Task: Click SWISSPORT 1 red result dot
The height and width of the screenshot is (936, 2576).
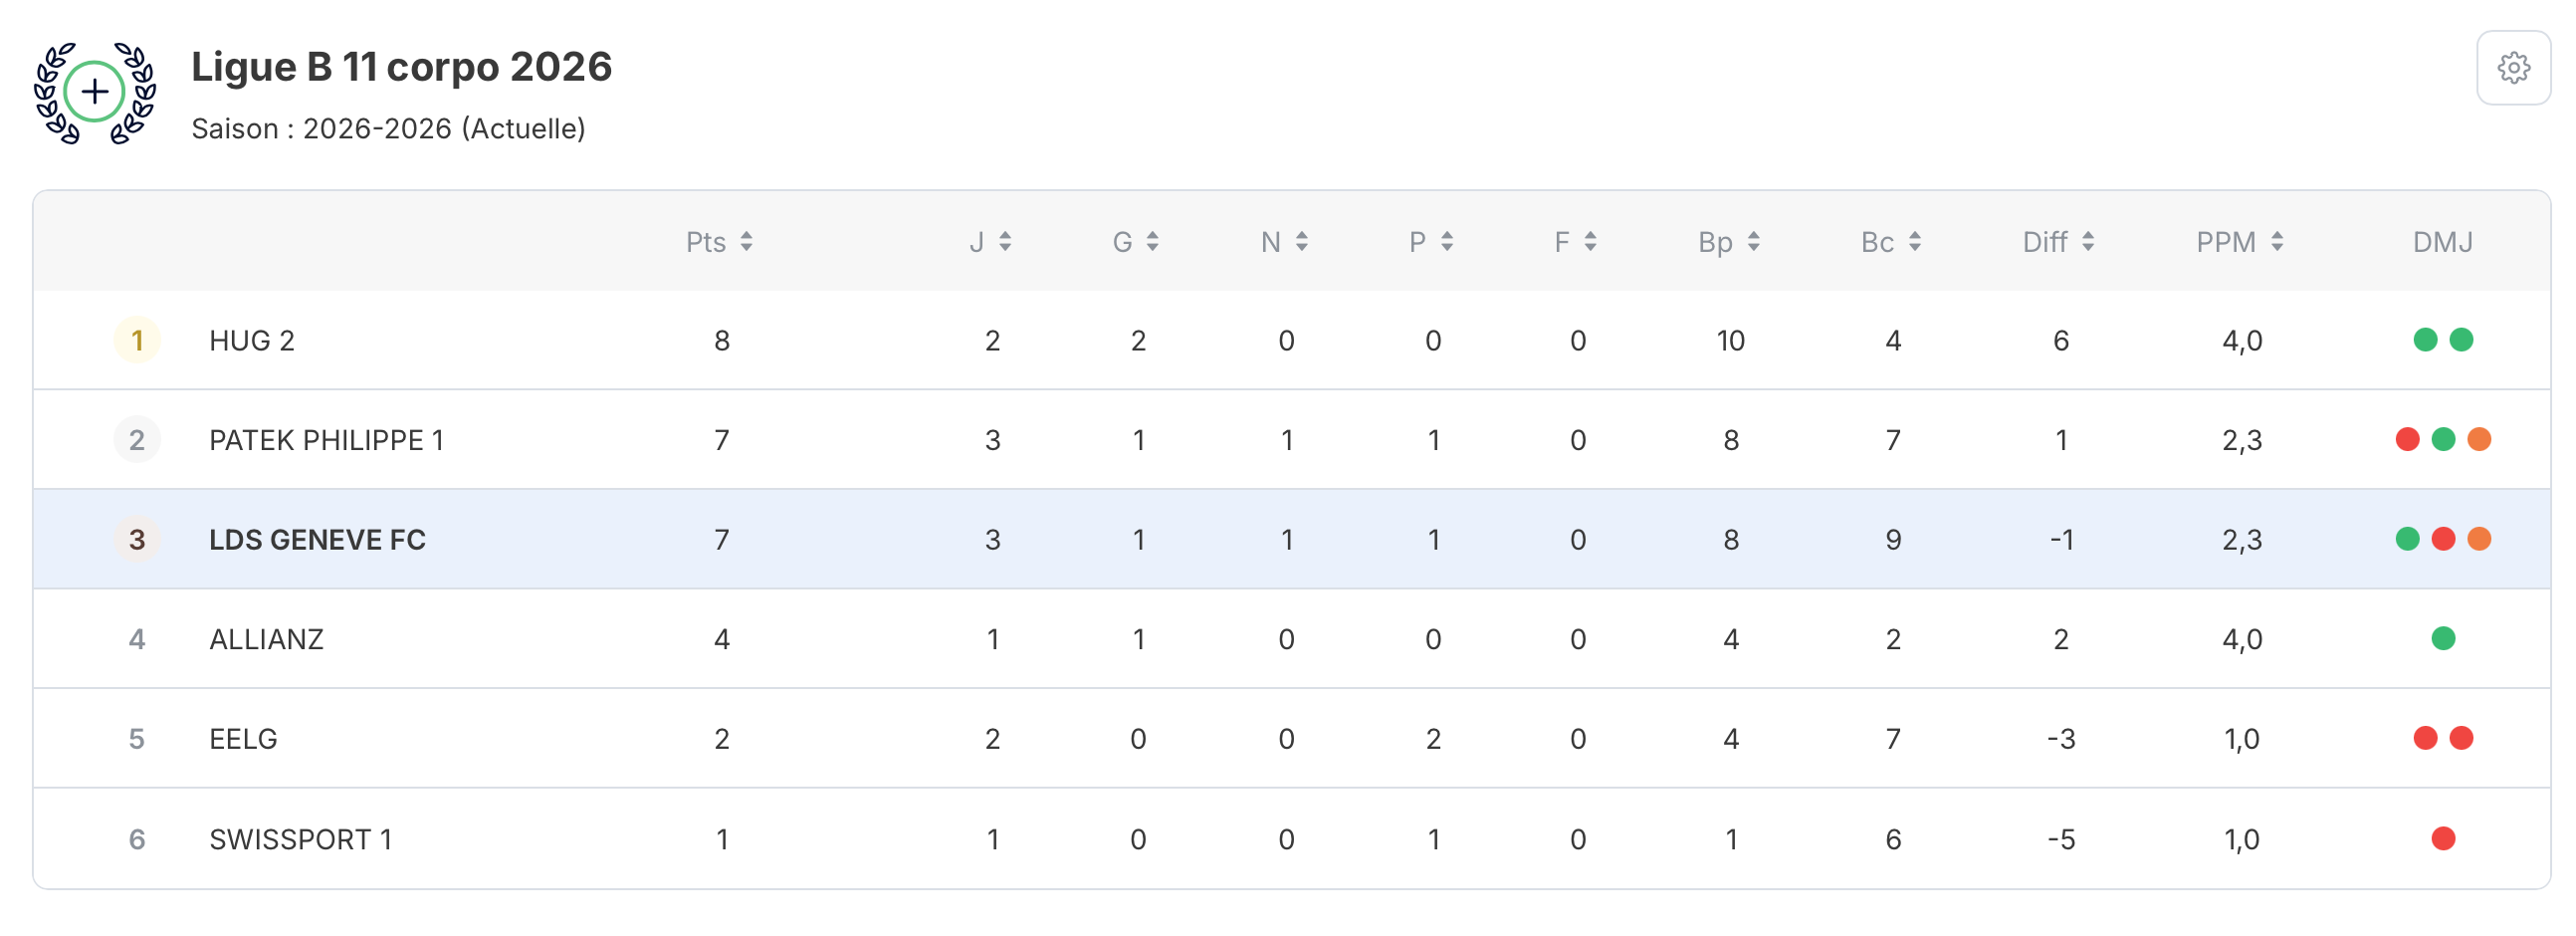Action: click(x=2443, y=838)
